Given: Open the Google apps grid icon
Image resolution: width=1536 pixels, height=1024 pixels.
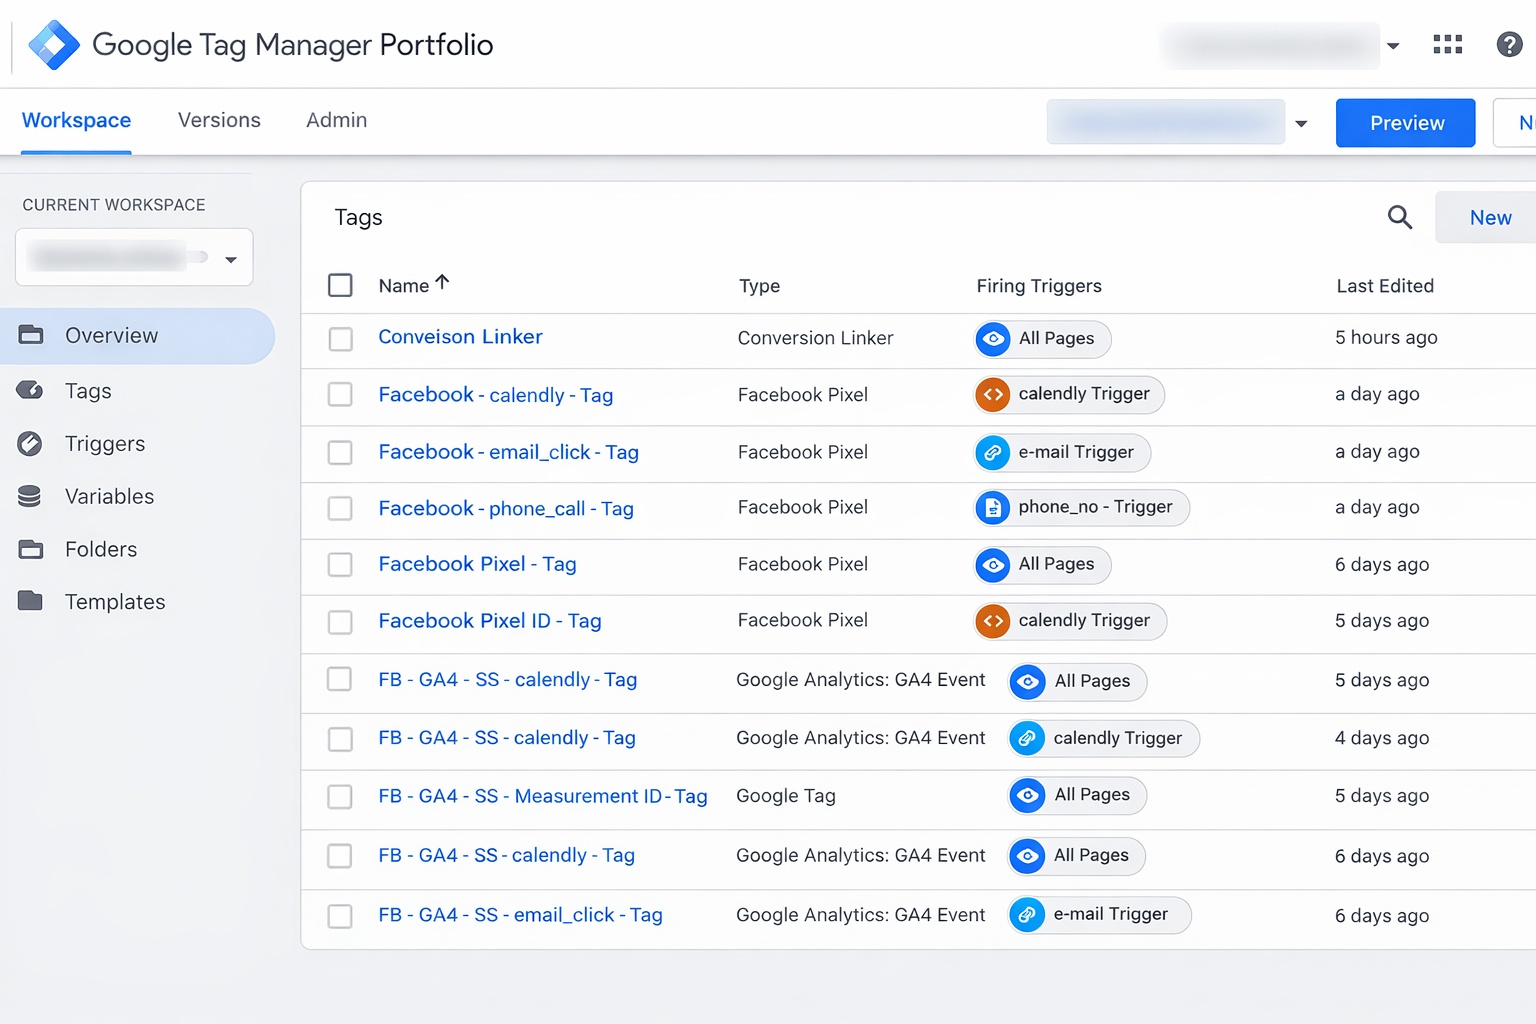Looking at the screenshot, I should click(1447, 44).
